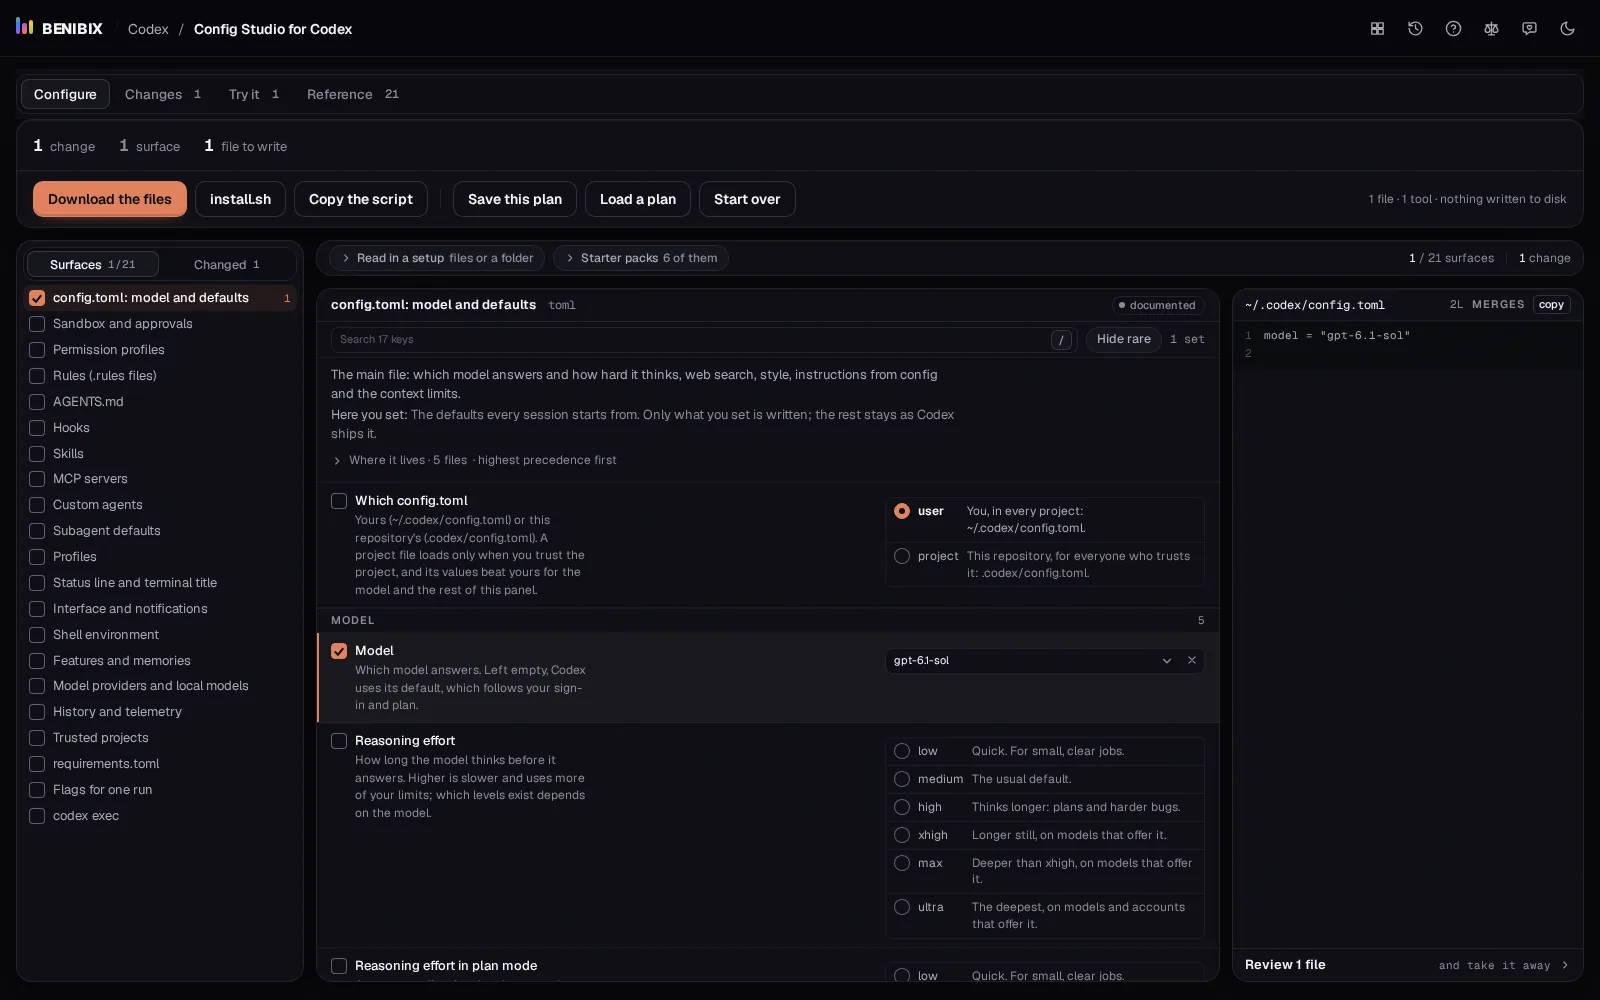1600x1000 pixels.
Task: Clear the Model value with the X icon
Action: click(x=1191, y=661)
